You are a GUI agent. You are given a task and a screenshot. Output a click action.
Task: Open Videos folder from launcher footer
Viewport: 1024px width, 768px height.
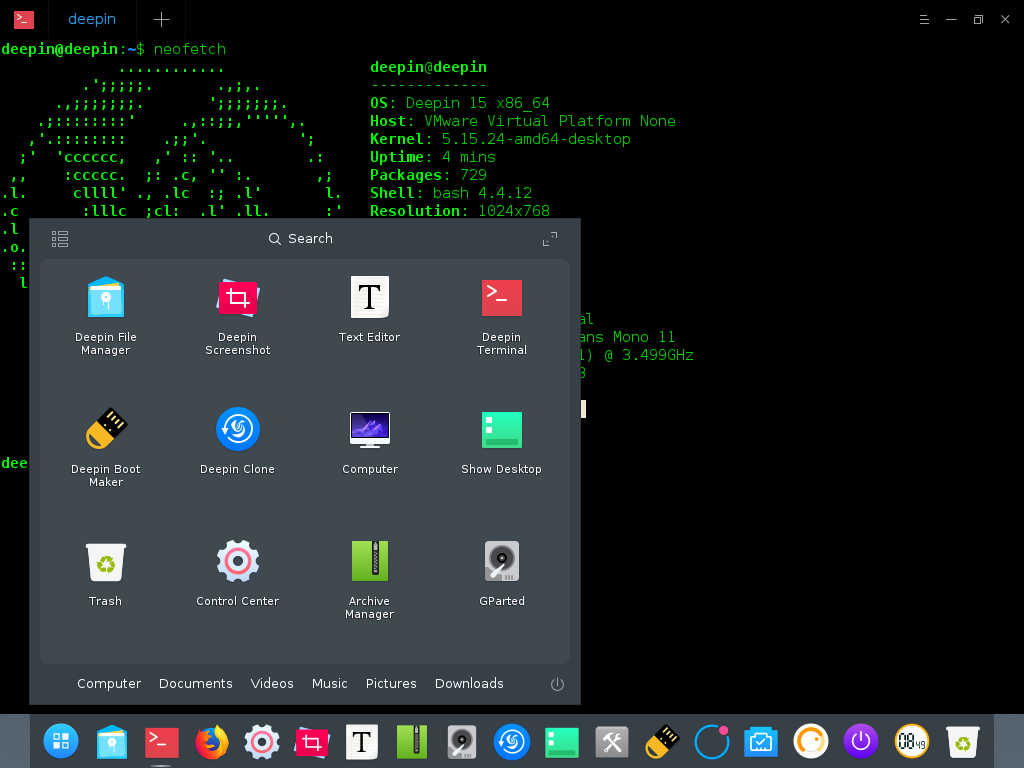(272, 684)
